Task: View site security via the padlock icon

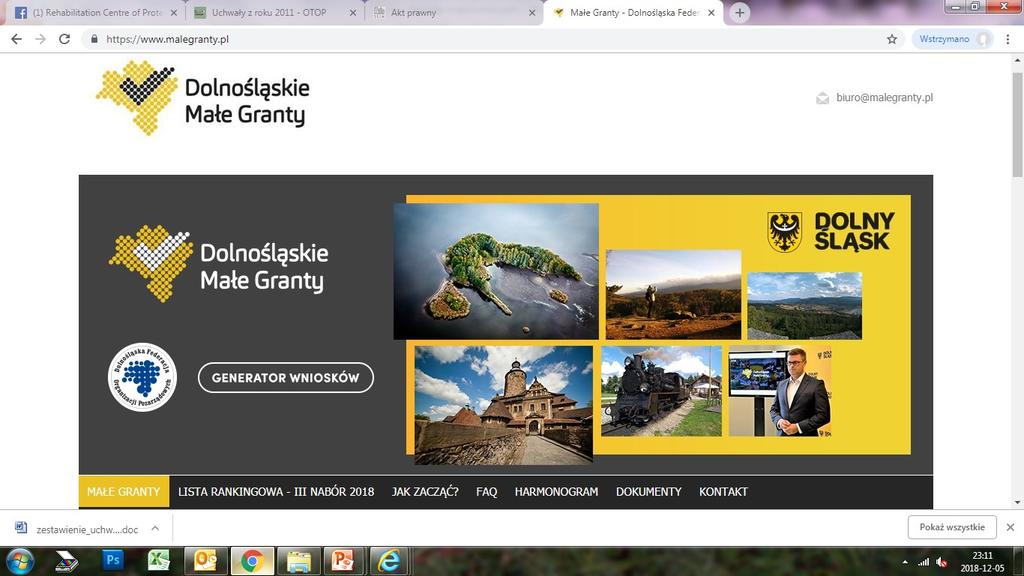Action: (x=95, y=39)
